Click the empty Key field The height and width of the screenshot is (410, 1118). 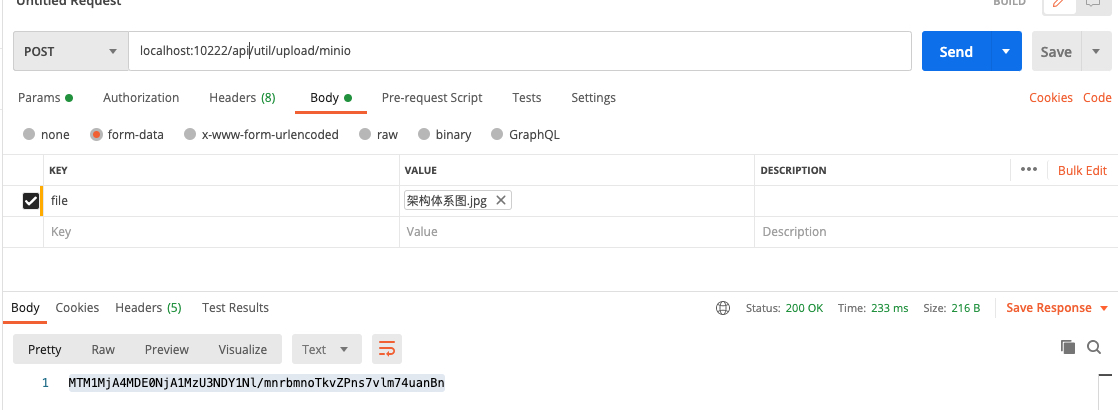click(221, 232)
